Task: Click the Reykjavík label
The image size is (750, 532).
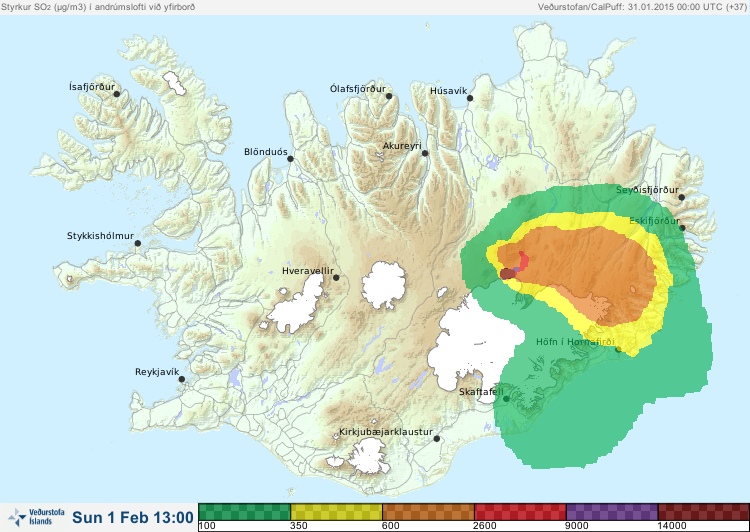Action: pyautogui.click(x=157, y=372)
